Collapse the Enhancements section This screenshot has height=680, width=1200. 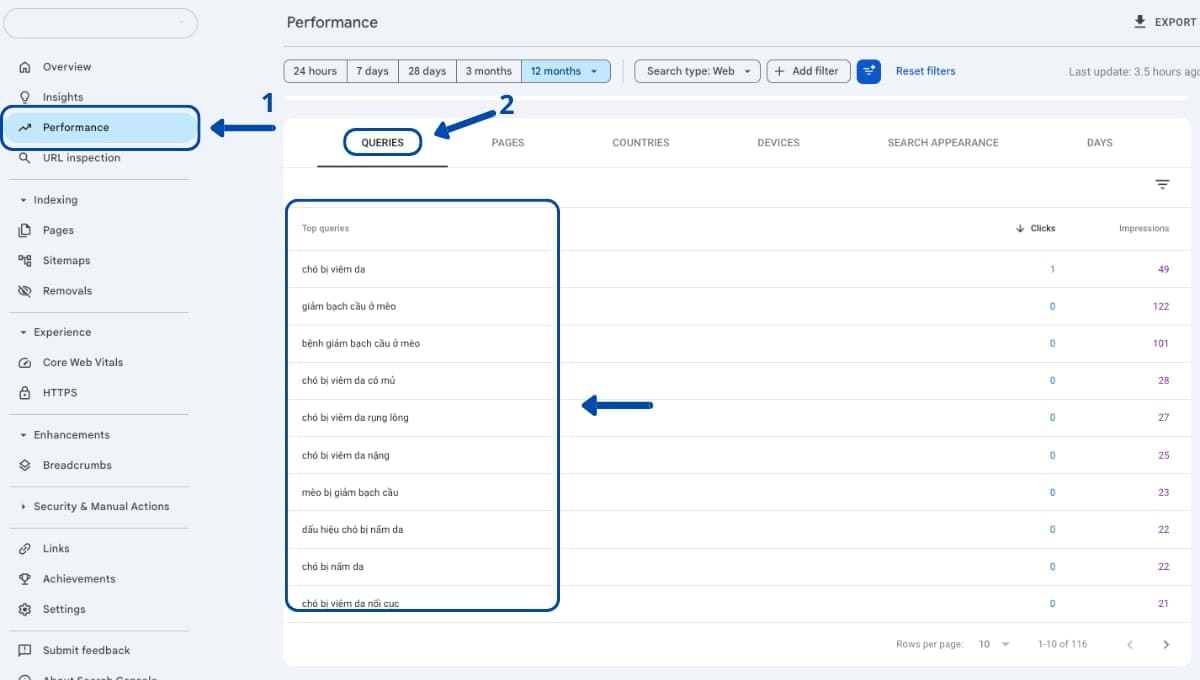click(x=23, y=435)
